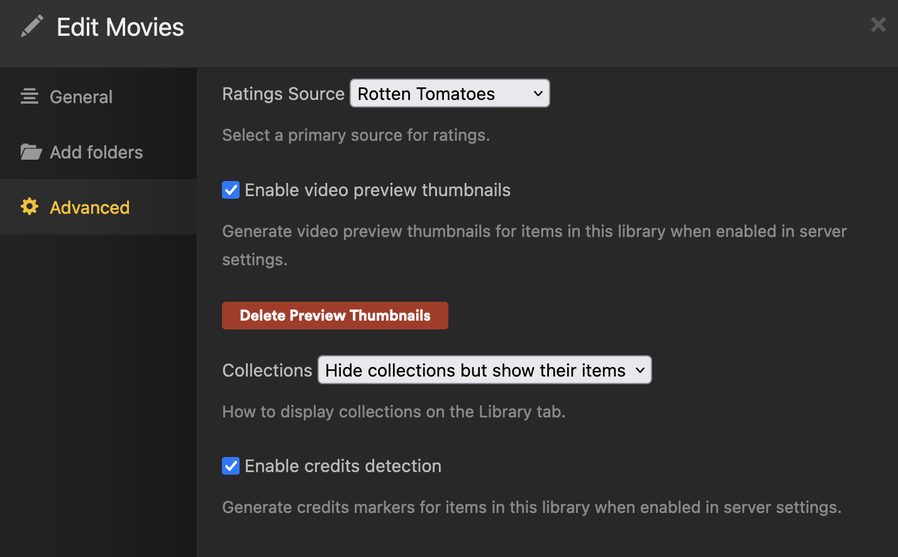Image resolution: width=898 pixels, height=557 pixels.
Task: Click the General lines icon in sidebar
Action: [x=30, y=97]
